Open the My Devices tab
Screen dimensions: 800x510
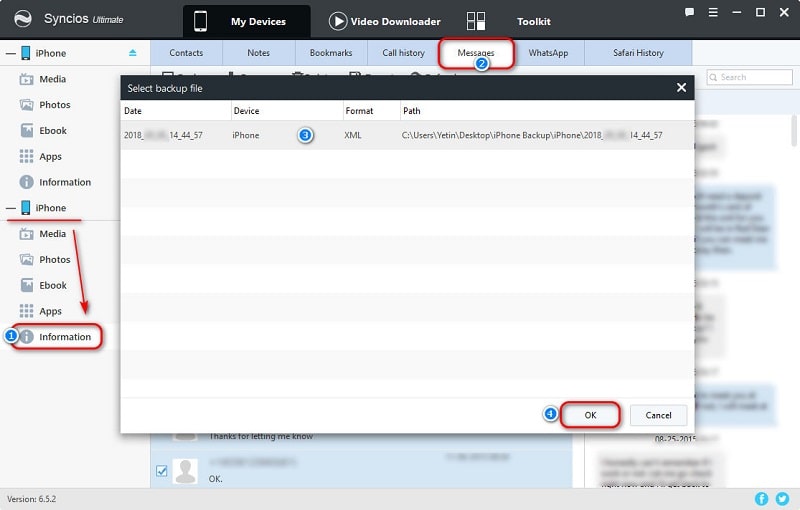pos(246,21)
